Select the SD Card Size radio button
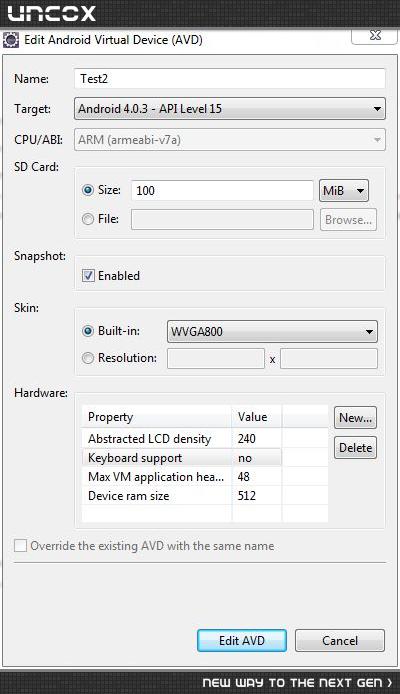 (x=88, y=190)
